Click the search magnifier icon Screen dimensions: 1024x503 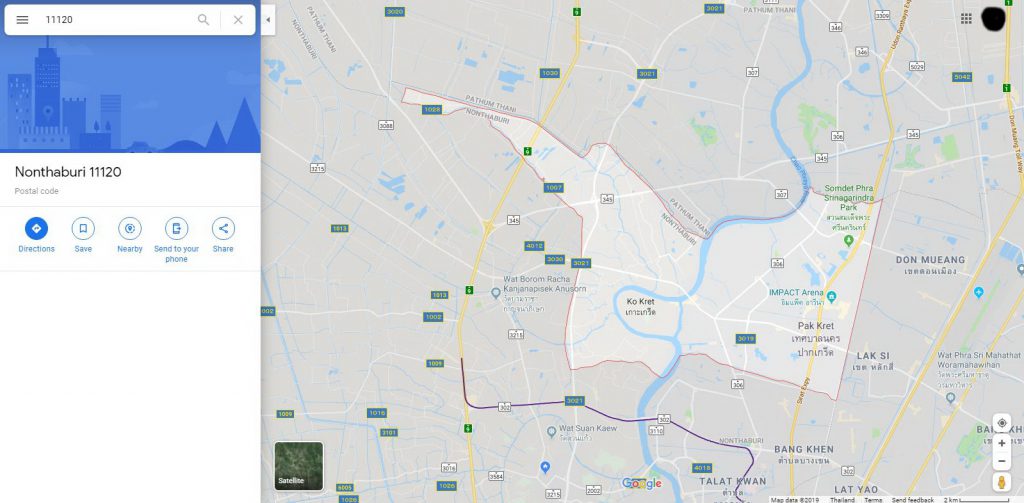point(204,20)
